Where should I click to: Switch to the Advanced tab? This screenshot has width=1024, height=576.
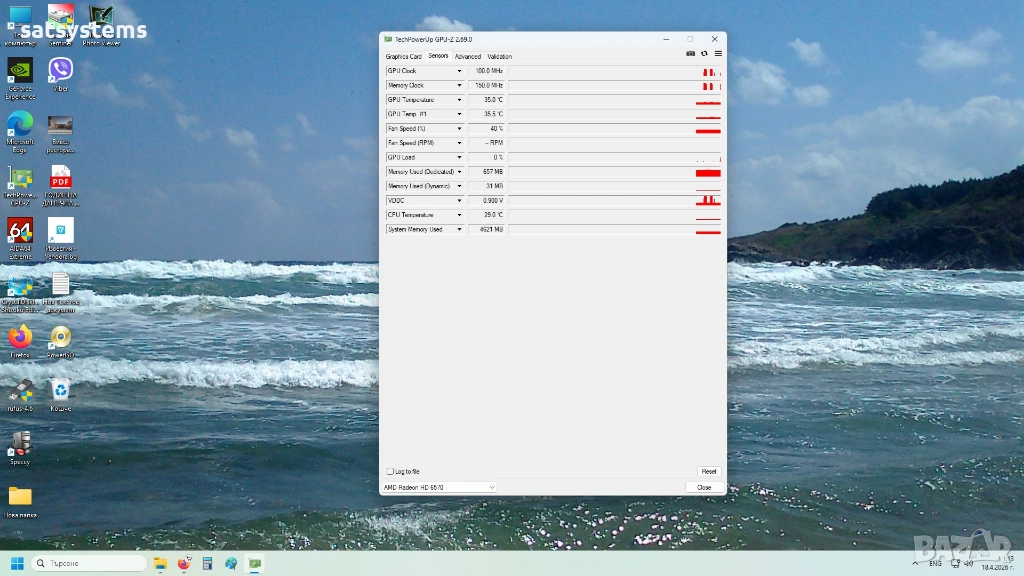(x=468, y=56)
